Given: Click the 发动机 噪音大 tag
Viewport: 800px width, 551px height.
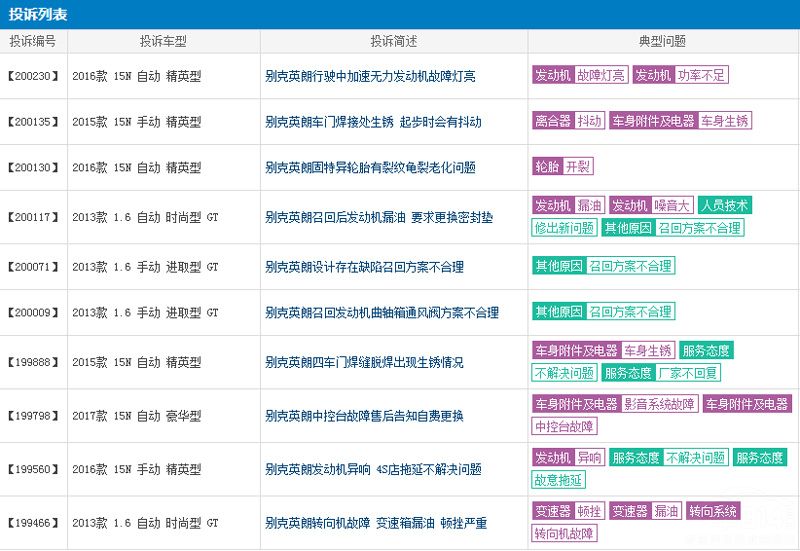Looking at the screenshot, I should click(651, 205).
